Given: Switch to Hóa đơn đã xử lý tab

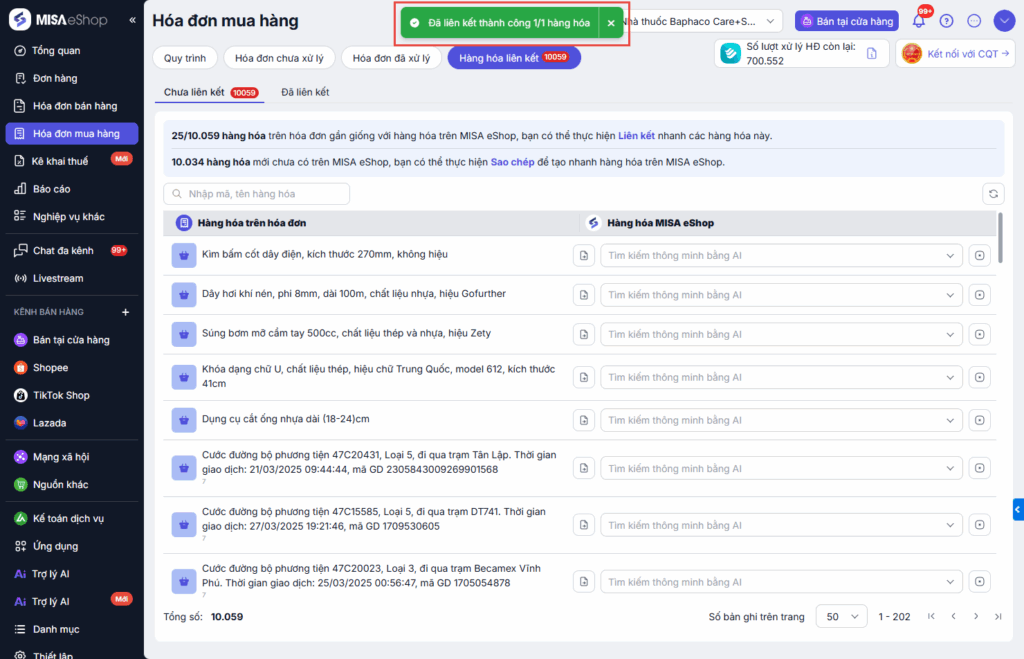Looking at the screenshot, I should point(391,58).
